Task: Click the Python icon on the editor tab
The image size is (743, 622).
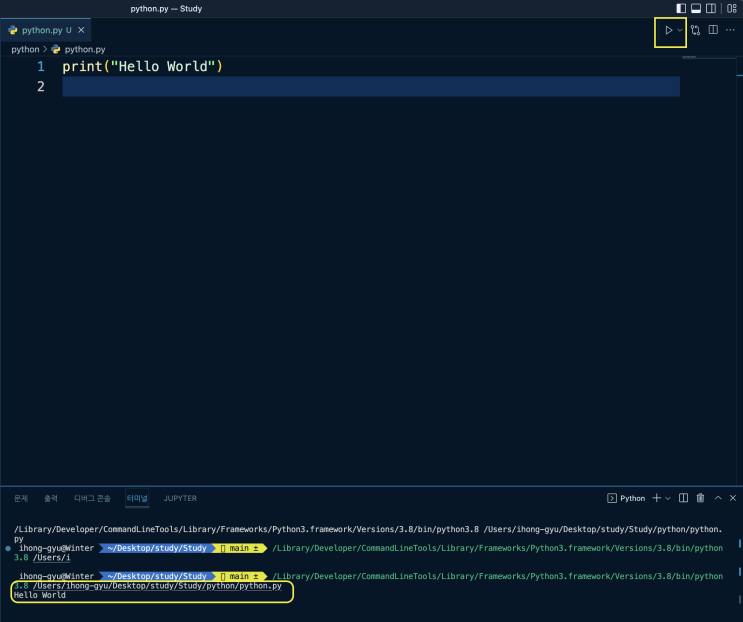Action: (13, 30)
